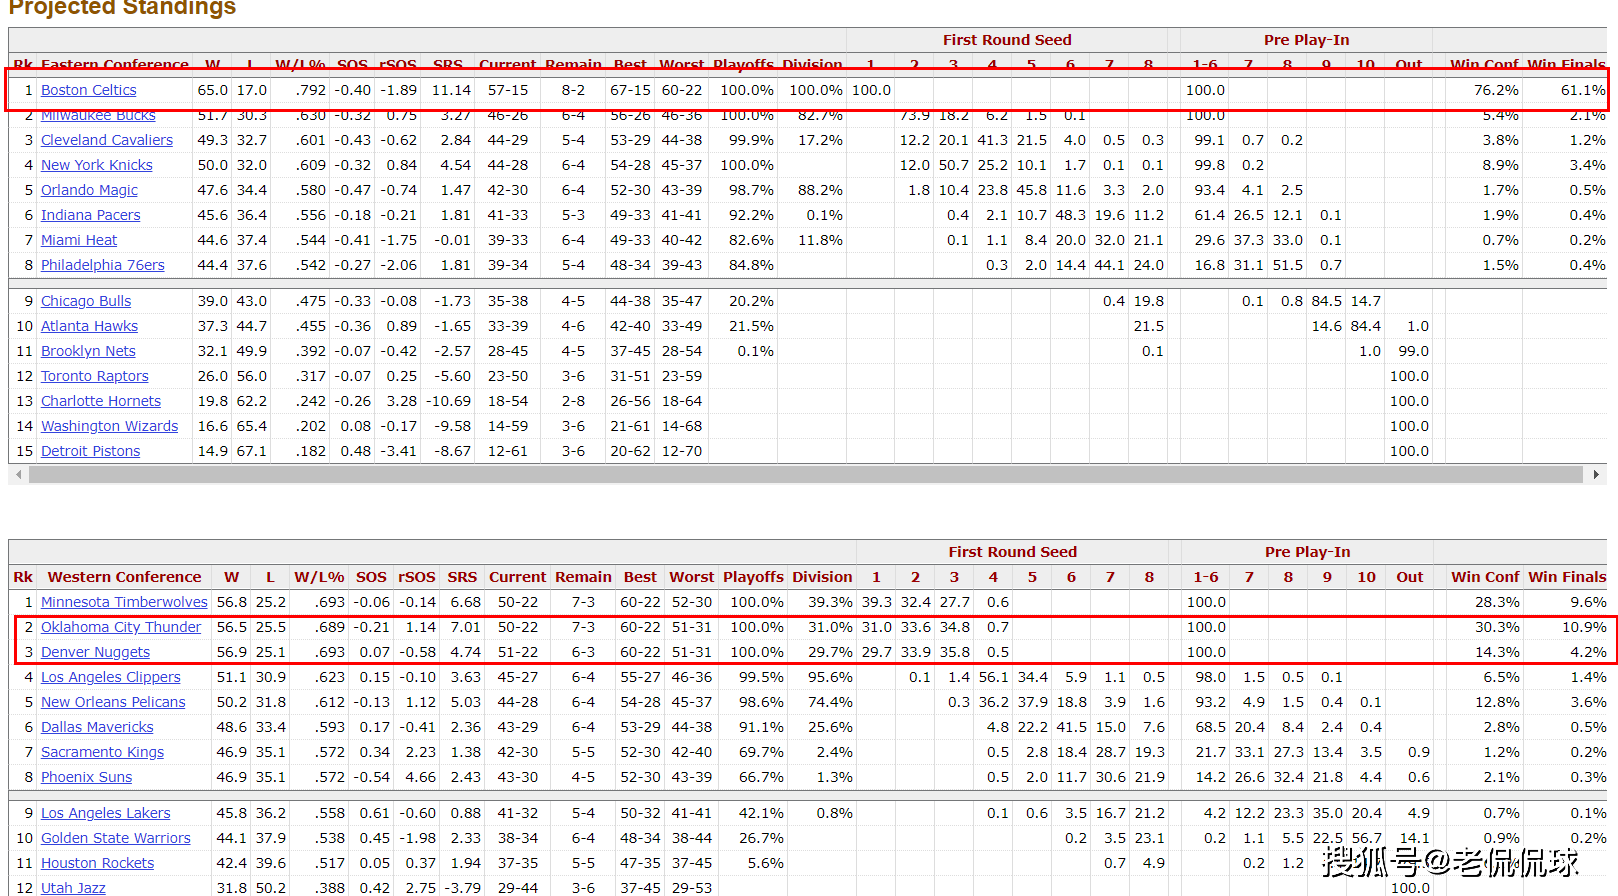
Task: Open the New York Knicks link
Action: pos(96,165)
